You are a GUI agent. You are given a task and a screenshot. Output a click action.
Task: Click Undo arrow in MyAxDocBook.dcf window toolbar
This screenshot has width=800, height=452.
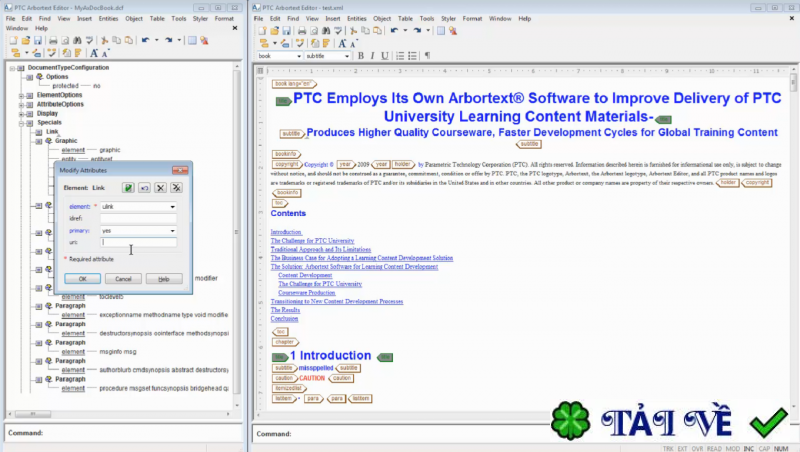point(145,40)
